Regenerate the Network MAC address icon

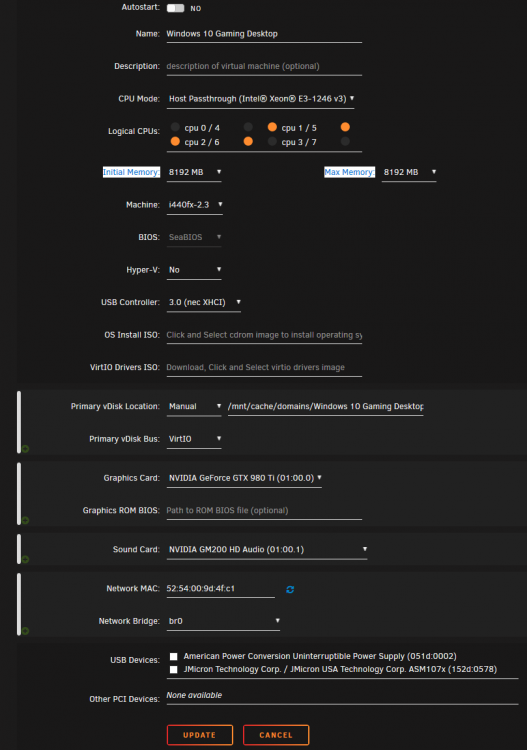tap(290, 589)
